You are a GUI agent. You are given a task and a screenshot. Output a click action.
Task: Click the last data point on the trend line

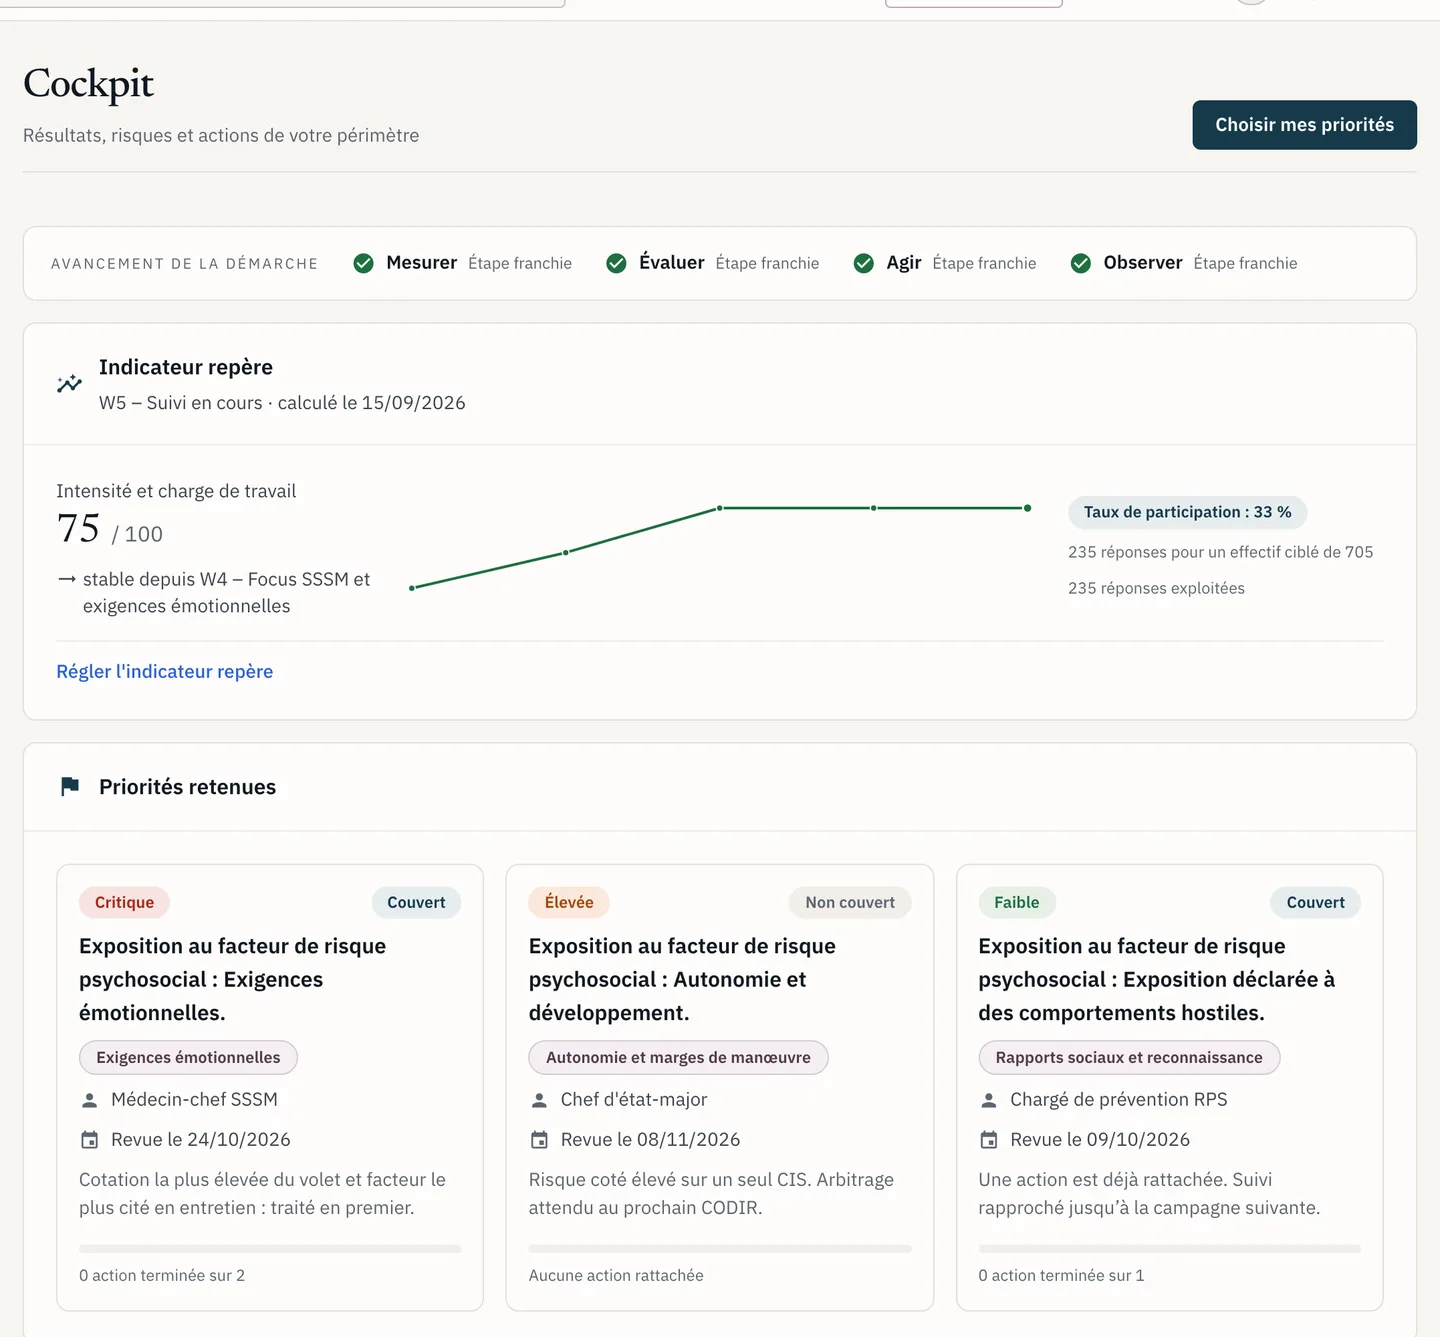(1027, 508)
